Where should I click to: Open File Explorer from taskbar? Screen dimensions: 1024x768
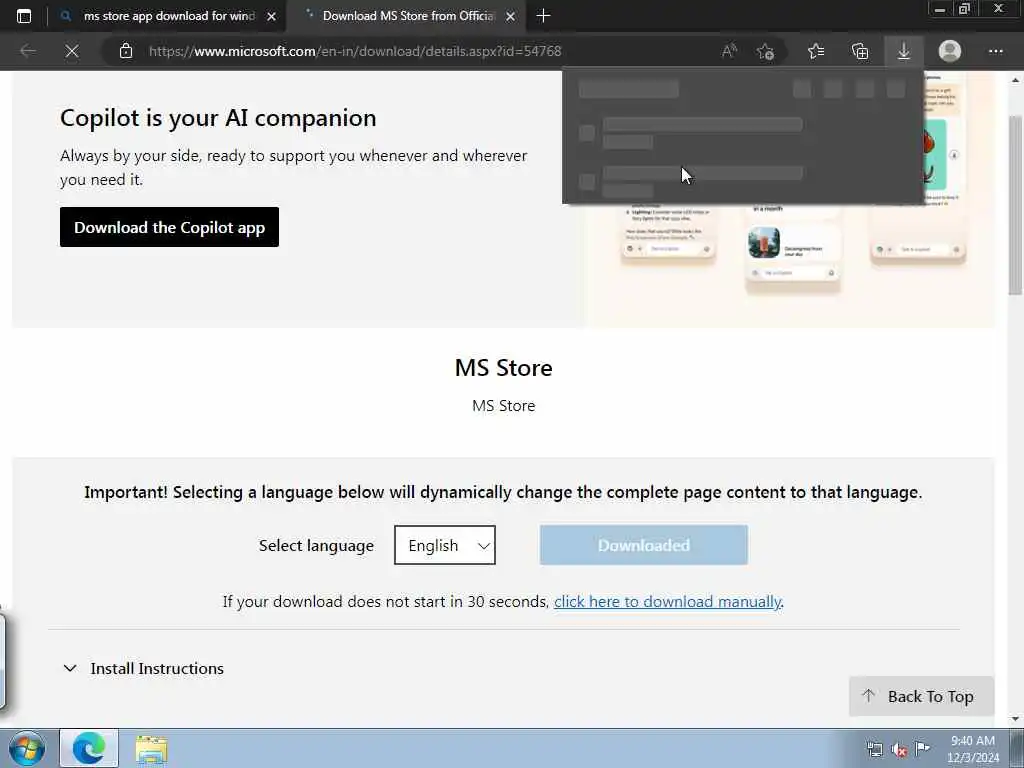(x=152, y=750)
